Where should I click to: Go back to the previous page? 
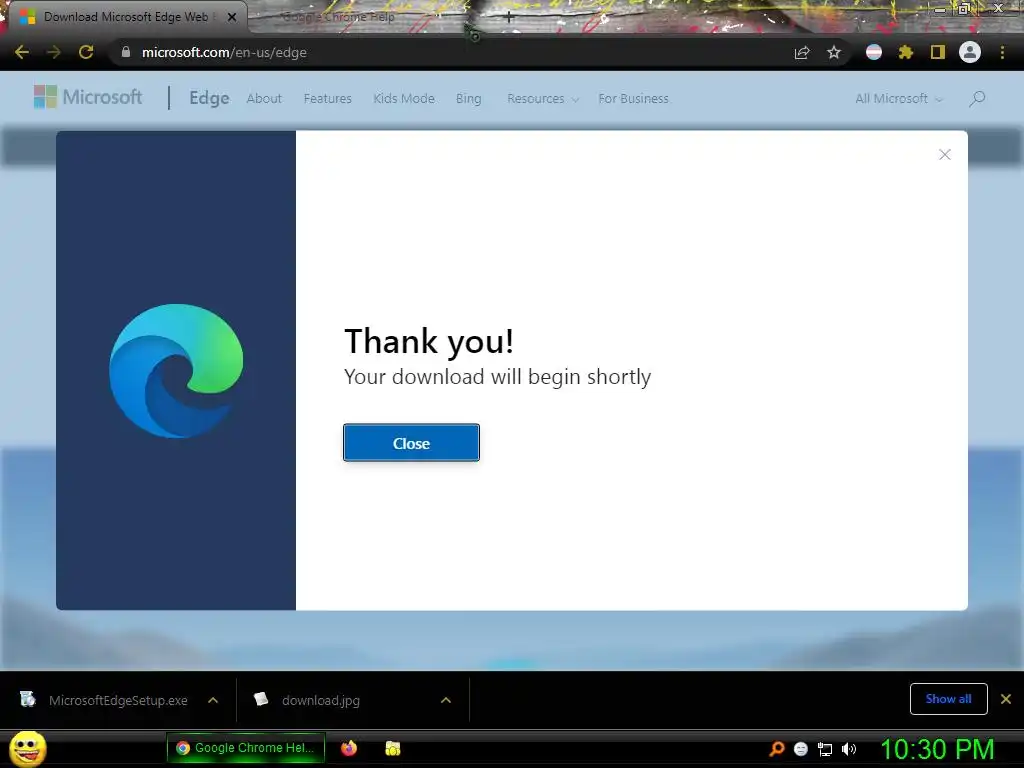click(22, 52)
